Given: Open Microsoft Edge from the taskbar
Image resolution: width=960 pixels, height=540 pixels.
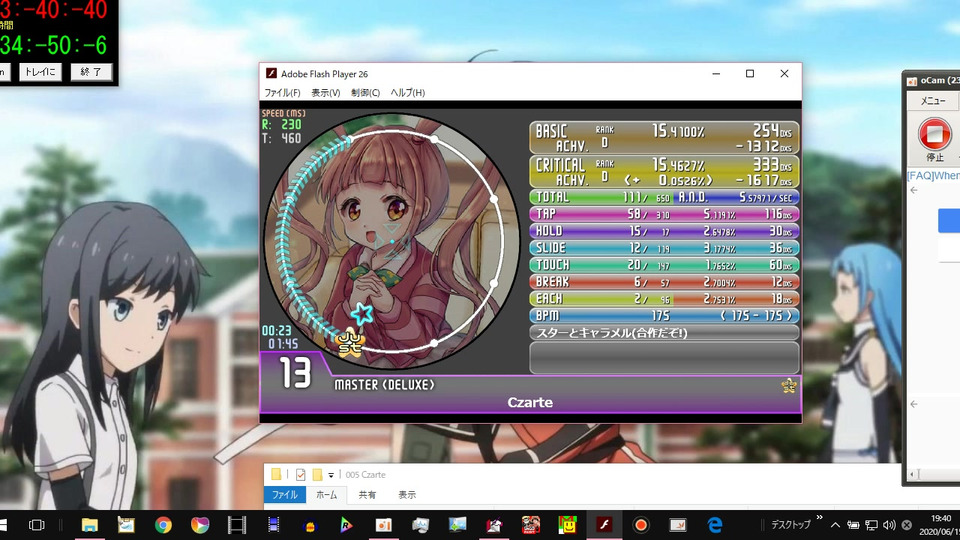Looking at the screenshot, I should 714,525.
